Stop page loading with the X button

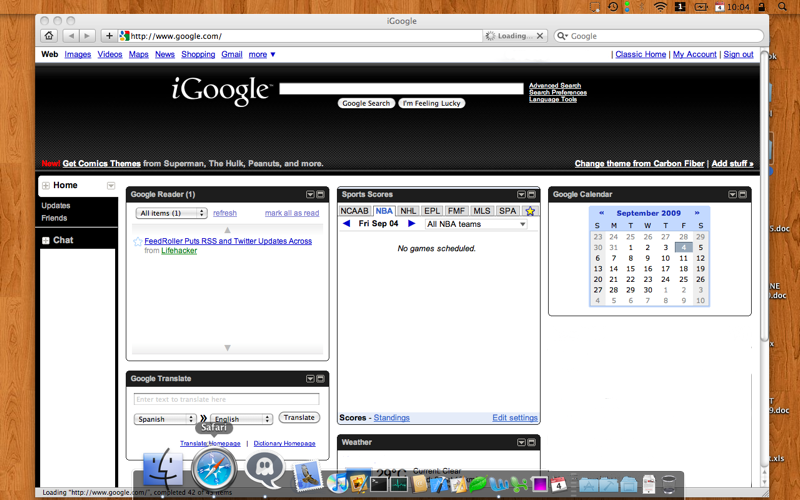pos(540,36)
